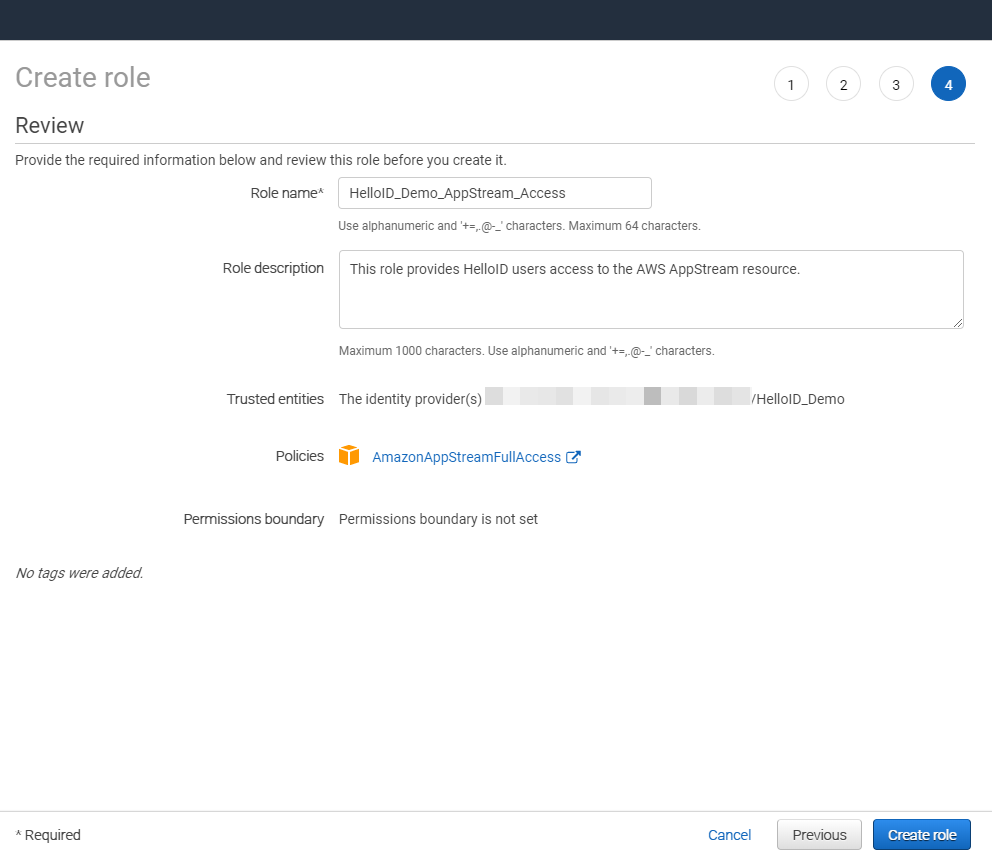This screenshot has height=857, width=992.
Task: Click the 'Permissions boundary' label
Action: click(254, 519)
